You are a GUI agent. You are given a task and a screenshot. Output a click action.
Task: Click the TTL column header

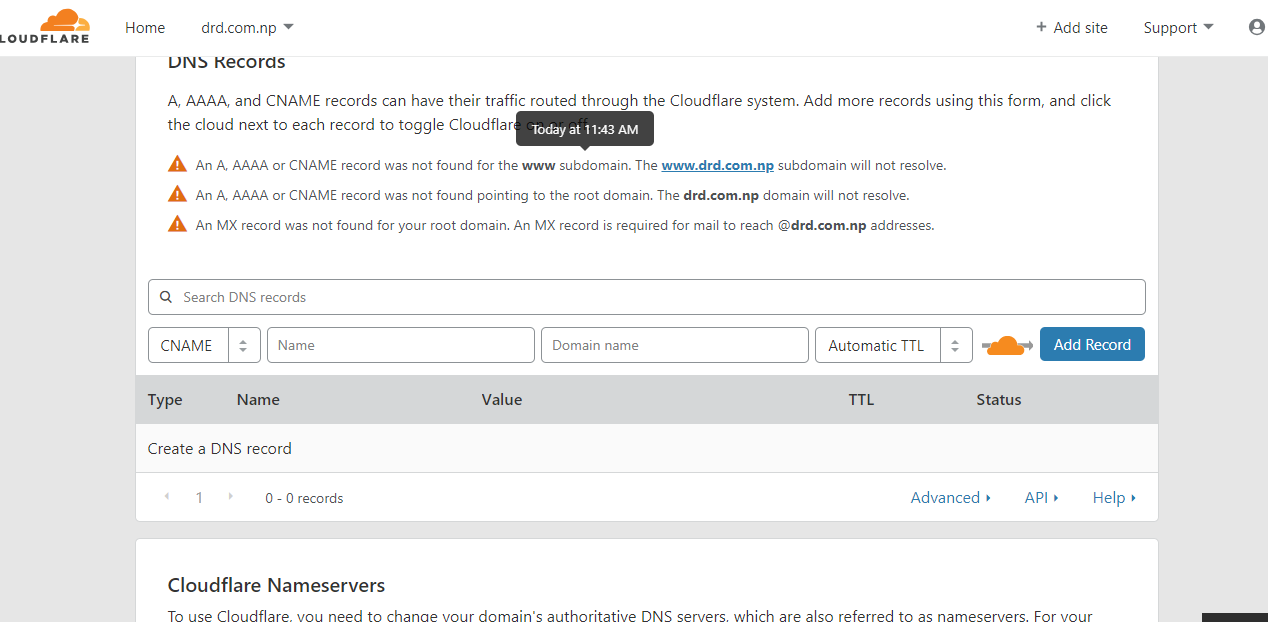click(861, 399)
